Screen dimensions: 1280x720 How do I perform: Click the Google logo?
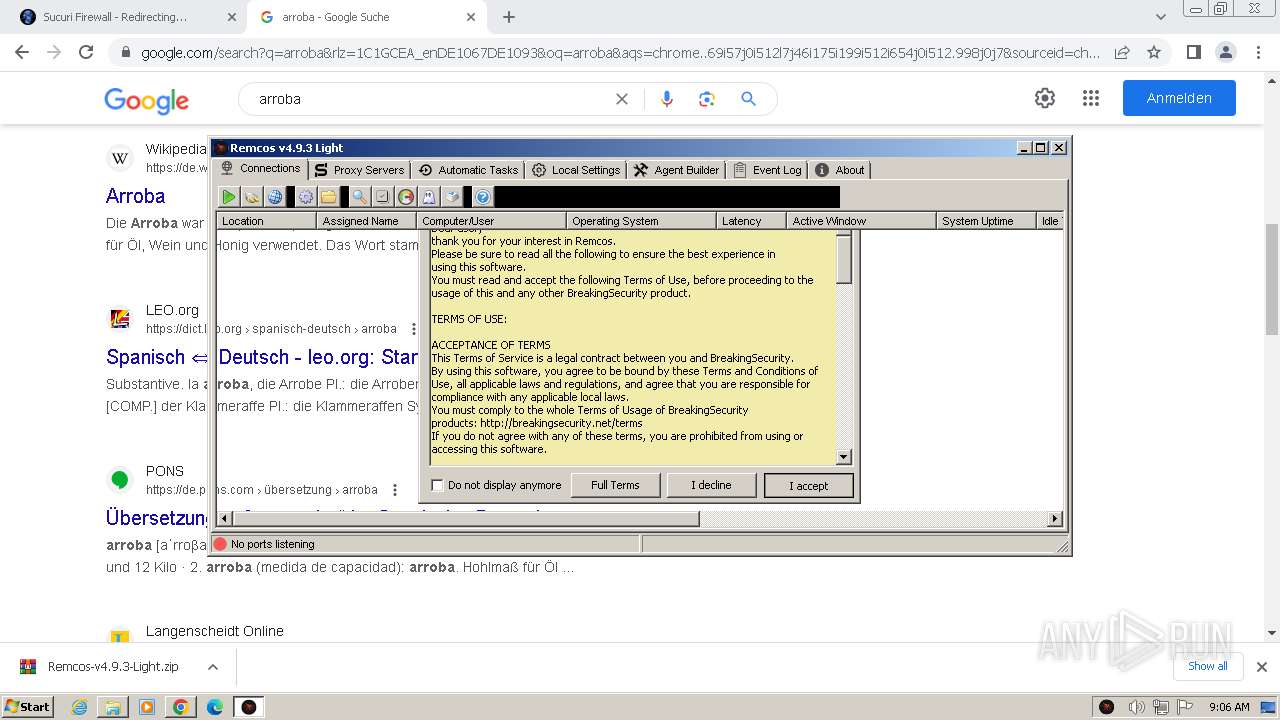[x=146, y=100]
